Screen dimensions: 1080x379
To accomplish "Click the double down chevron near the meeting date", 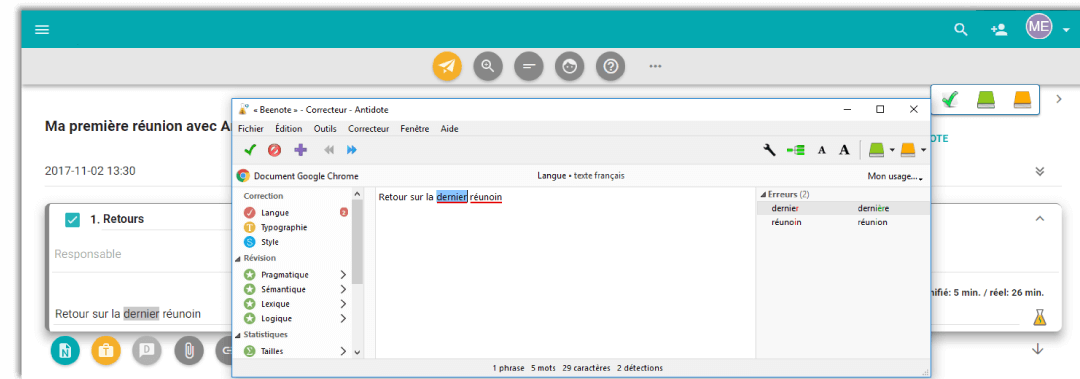I will [1040, 171].
